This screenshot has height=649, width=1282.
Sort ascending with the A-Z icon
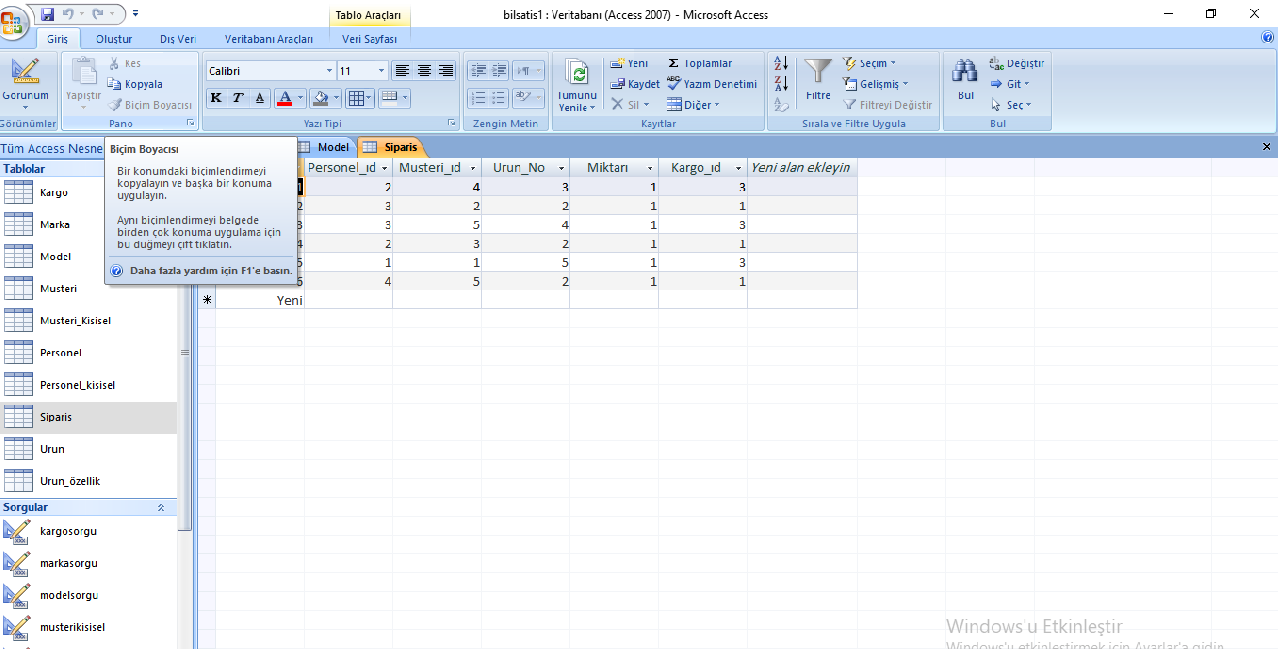click(x=781, y=63)
